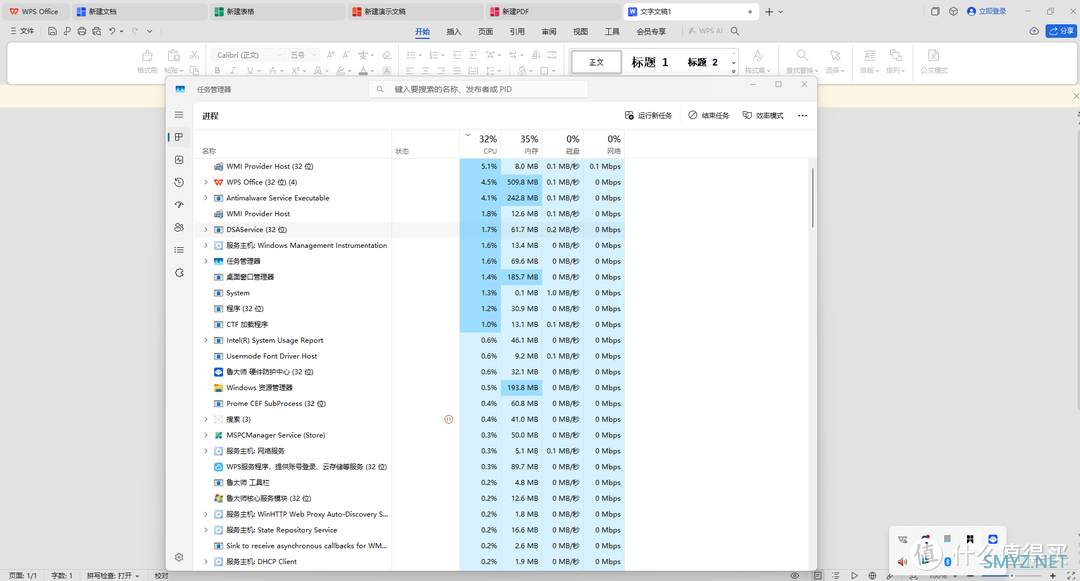The width and height of the screenshot is (1080, 581).
Task: Open Performance page icon in Task Manager sidebar
Action: point(179,160)
